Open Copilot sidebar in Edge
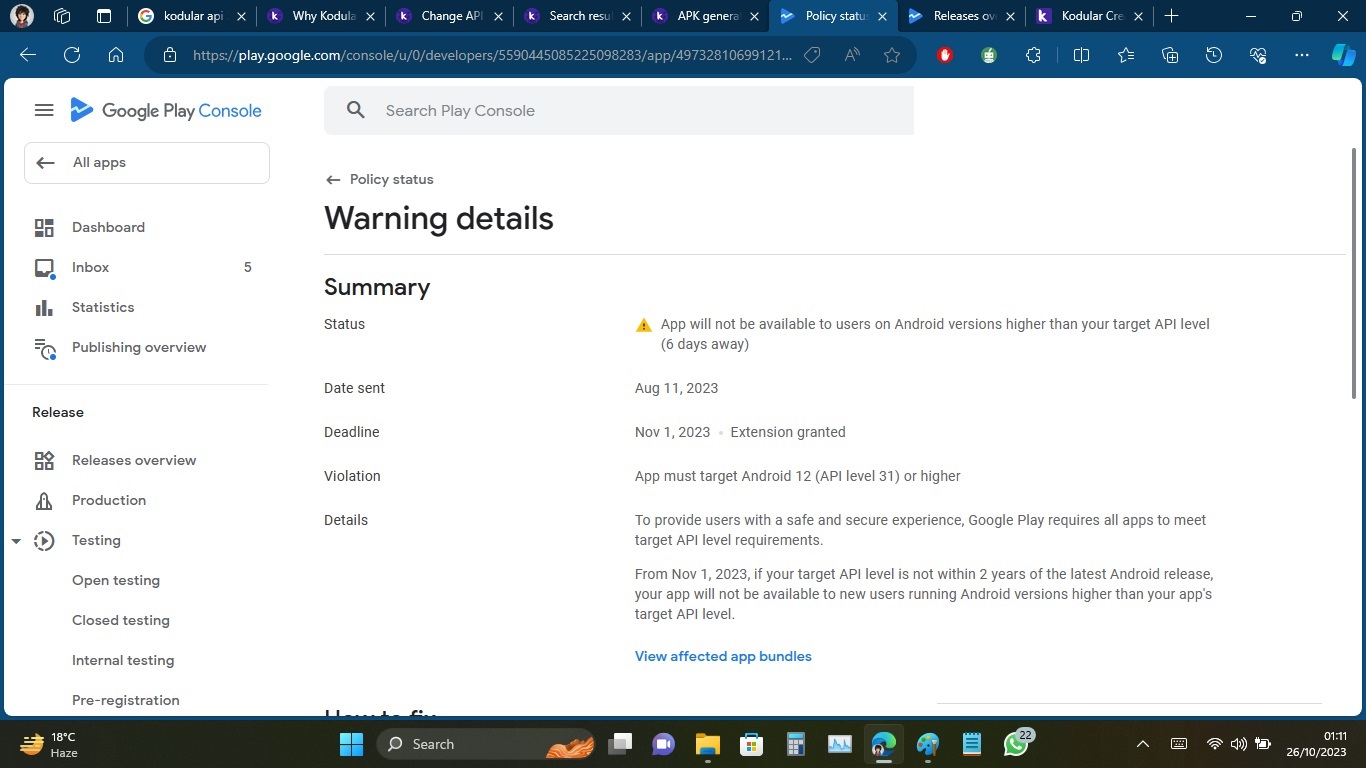Image resolution: width=1366 pixels, height=768 pixels. pos(1343,55)
